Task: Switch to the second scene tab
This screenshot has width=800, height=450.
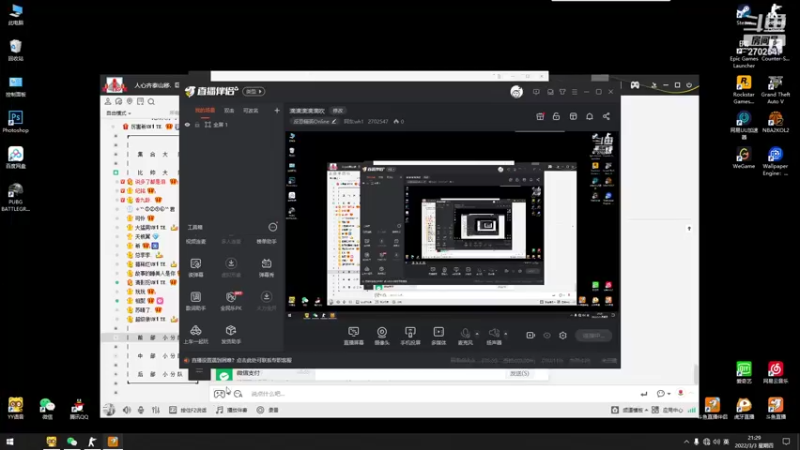Action: pyautogui.click(x=229, y=110)
